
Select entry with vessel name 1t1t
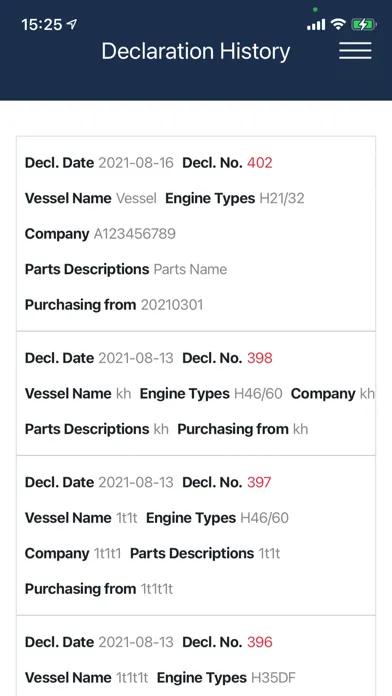point(196,535)
